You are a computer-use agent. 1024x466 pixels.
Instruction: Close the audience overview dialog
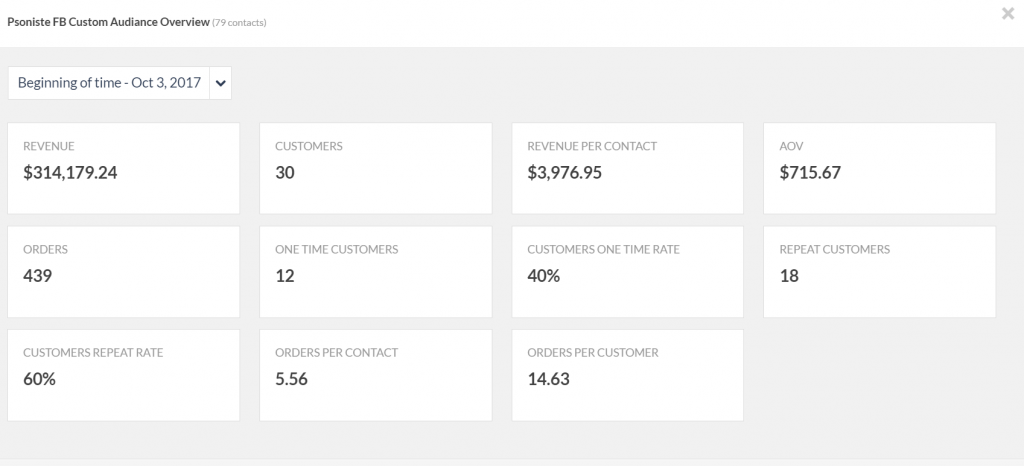click(1007, 13)
